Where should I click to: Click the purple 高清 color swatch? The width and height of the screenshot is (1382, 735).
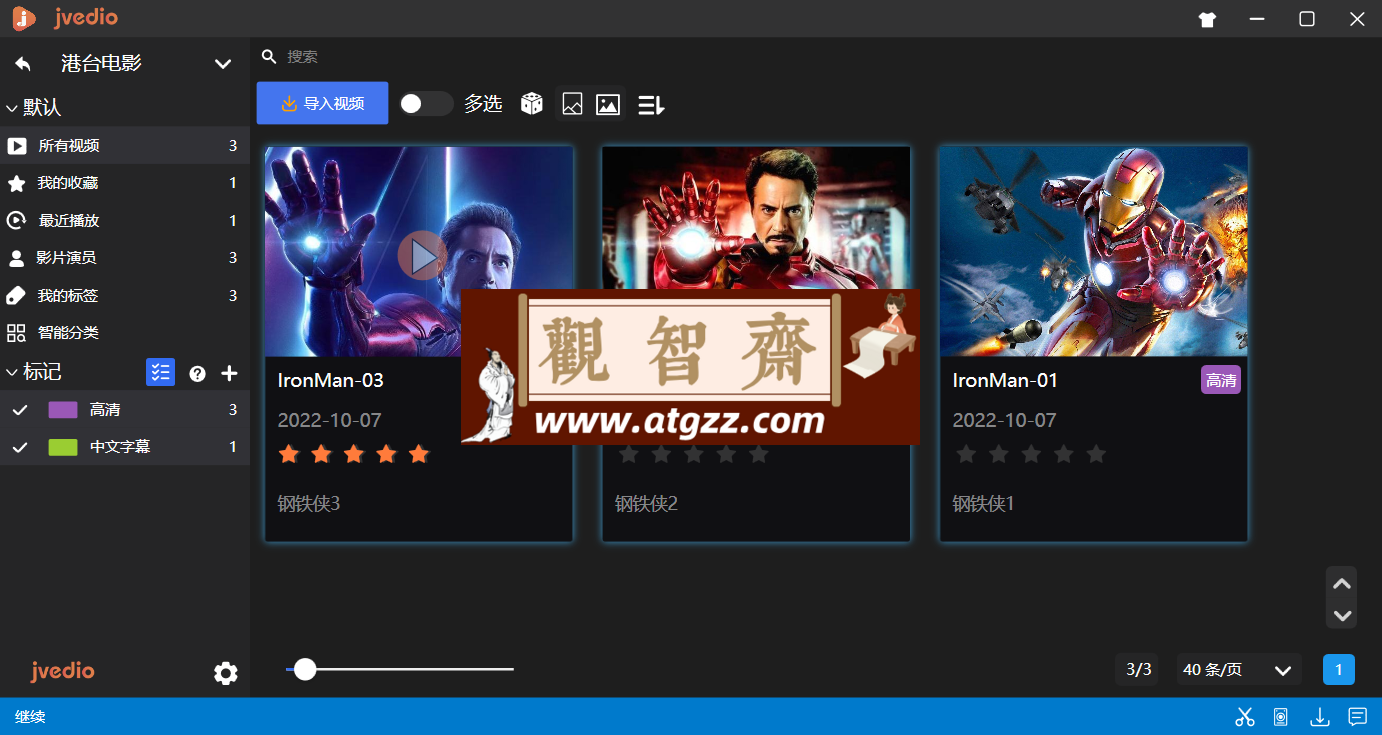click(63, 410)
